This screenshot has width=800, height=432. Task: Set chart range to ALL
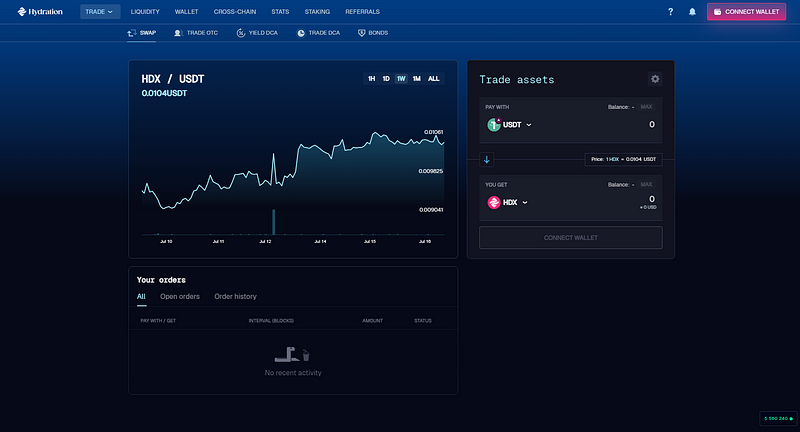tap(433, 79)
